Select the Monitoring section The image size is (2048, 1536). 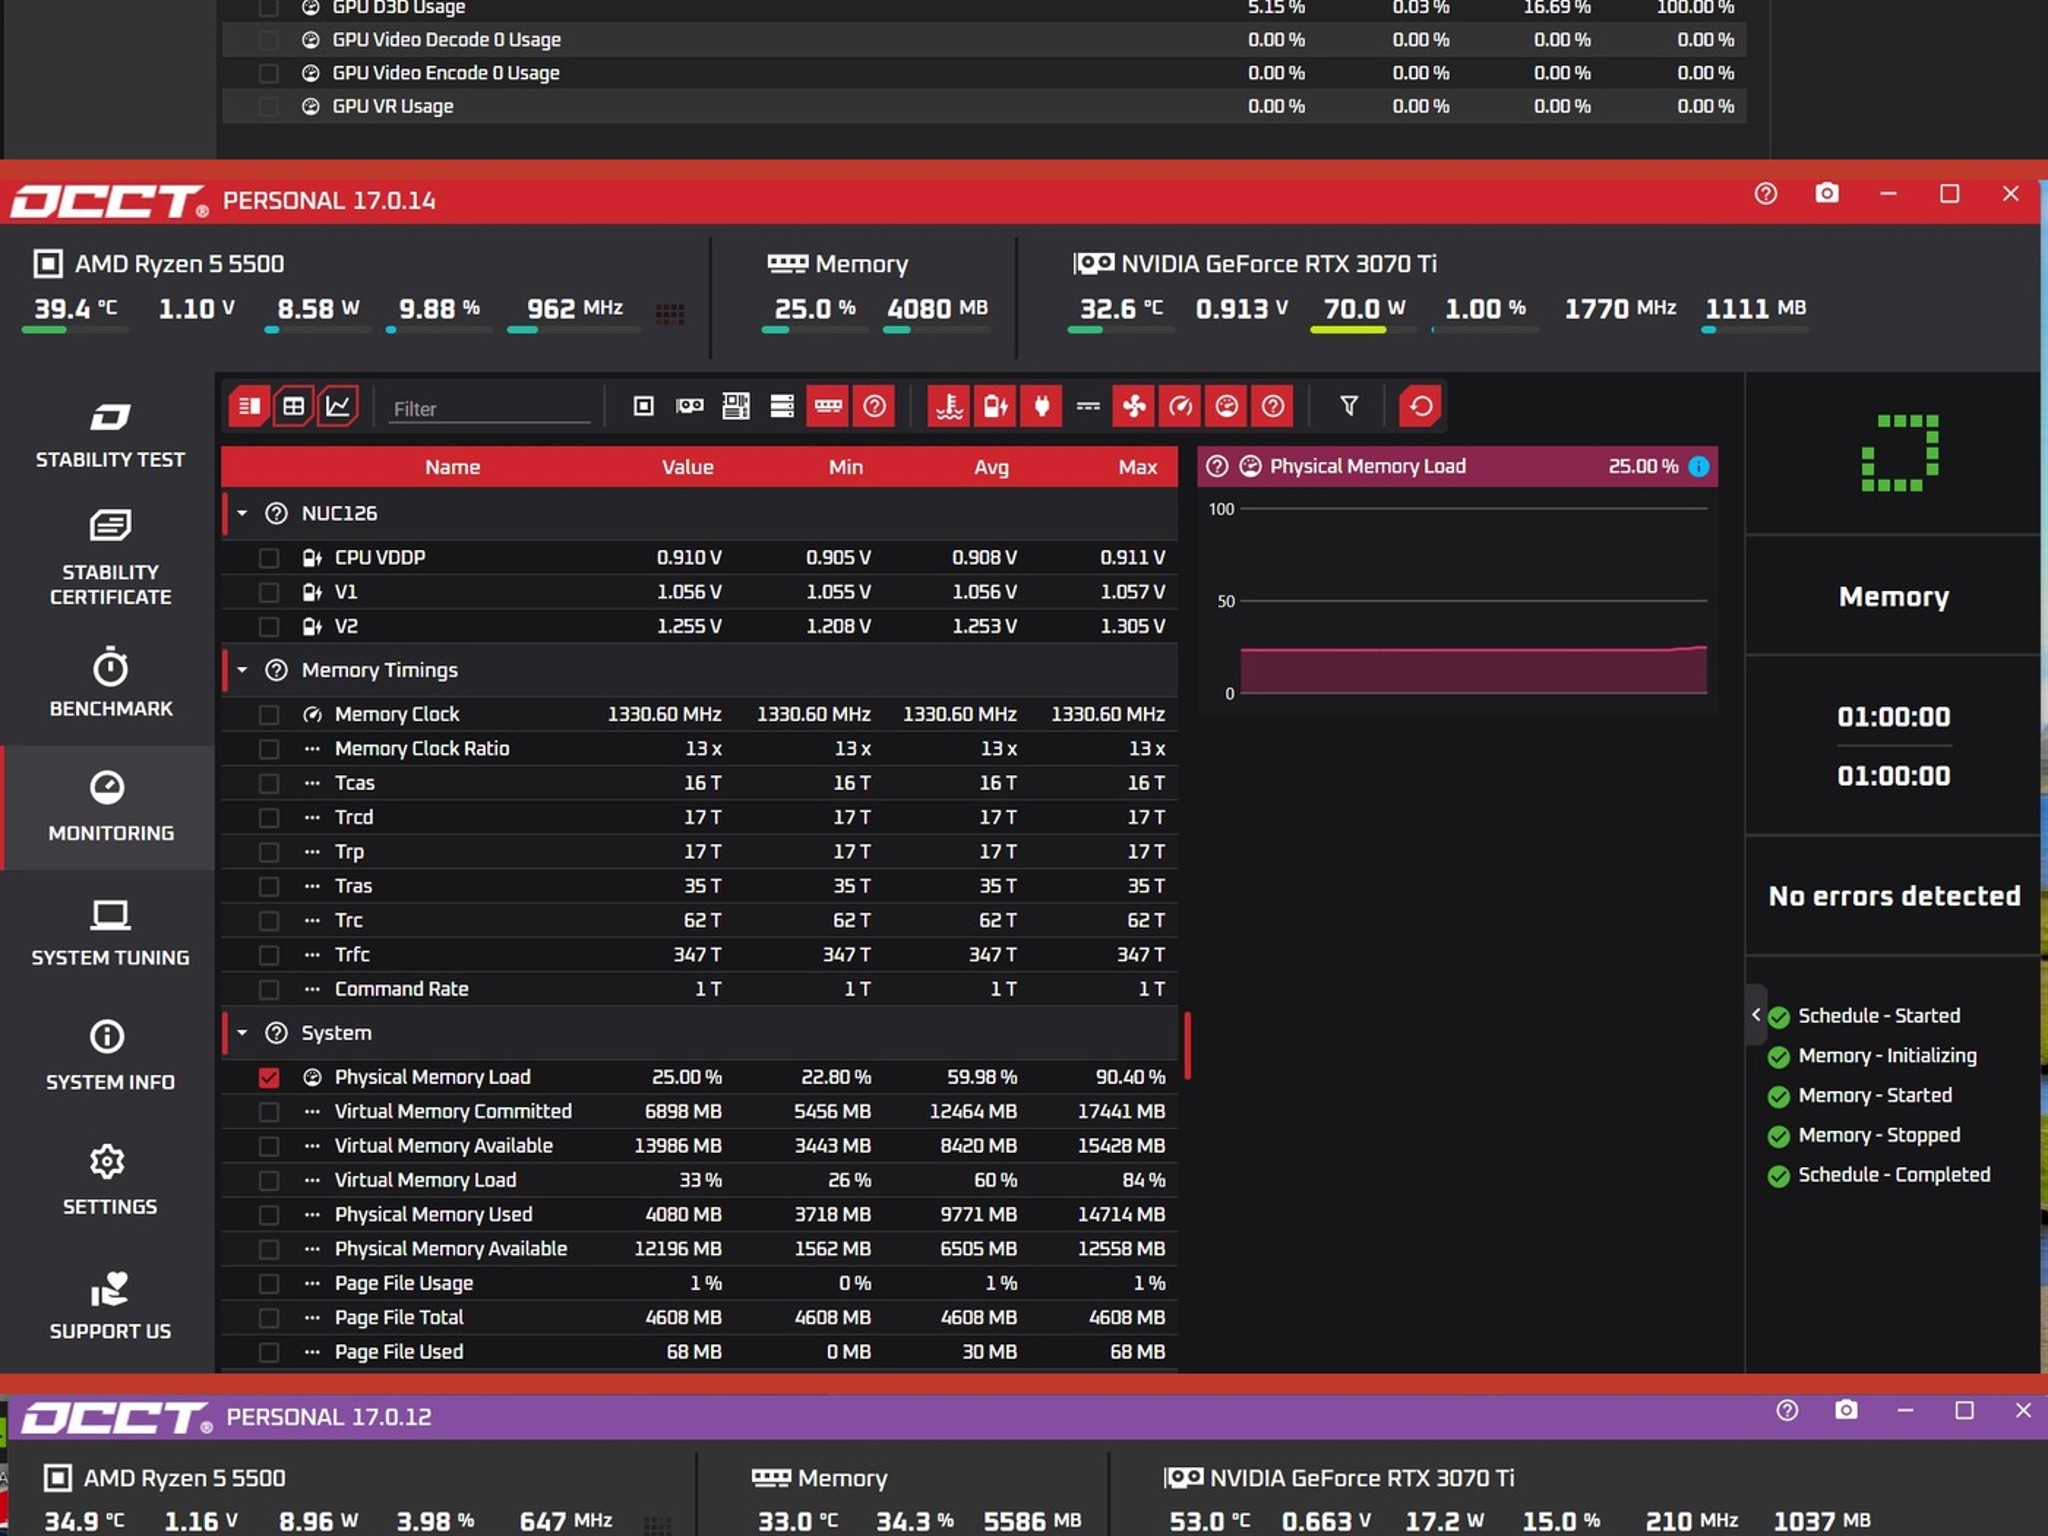[x=110, y=808]
